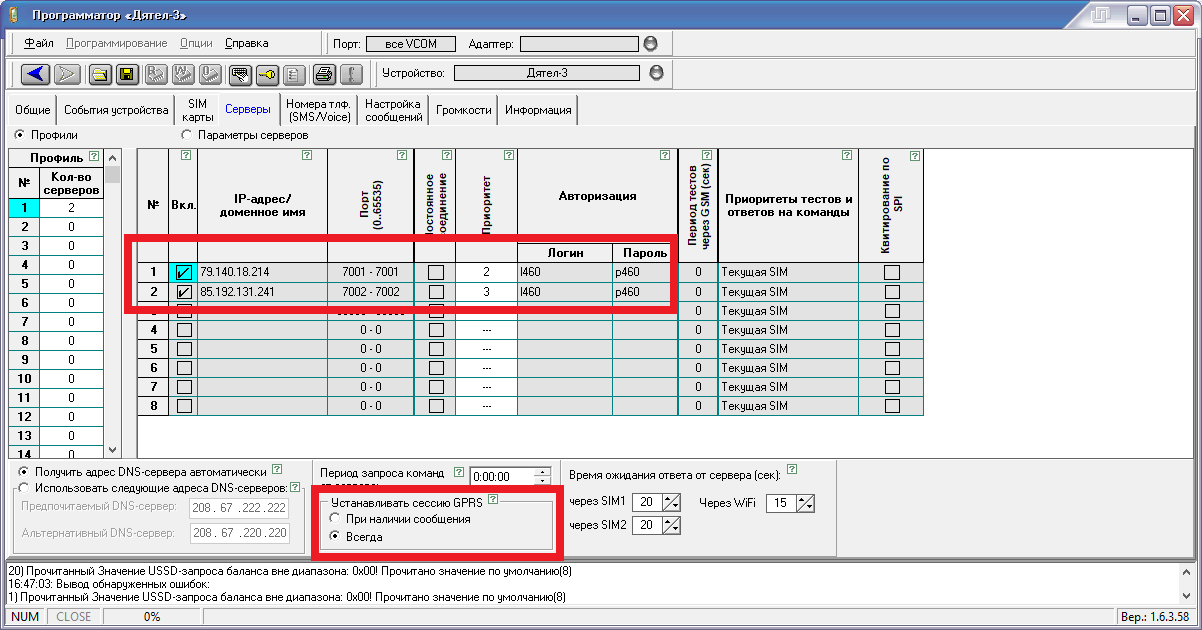The height and width of the screenshot is (630, 1202).
Task: Open the Файл menu
Action: [39, 44]
